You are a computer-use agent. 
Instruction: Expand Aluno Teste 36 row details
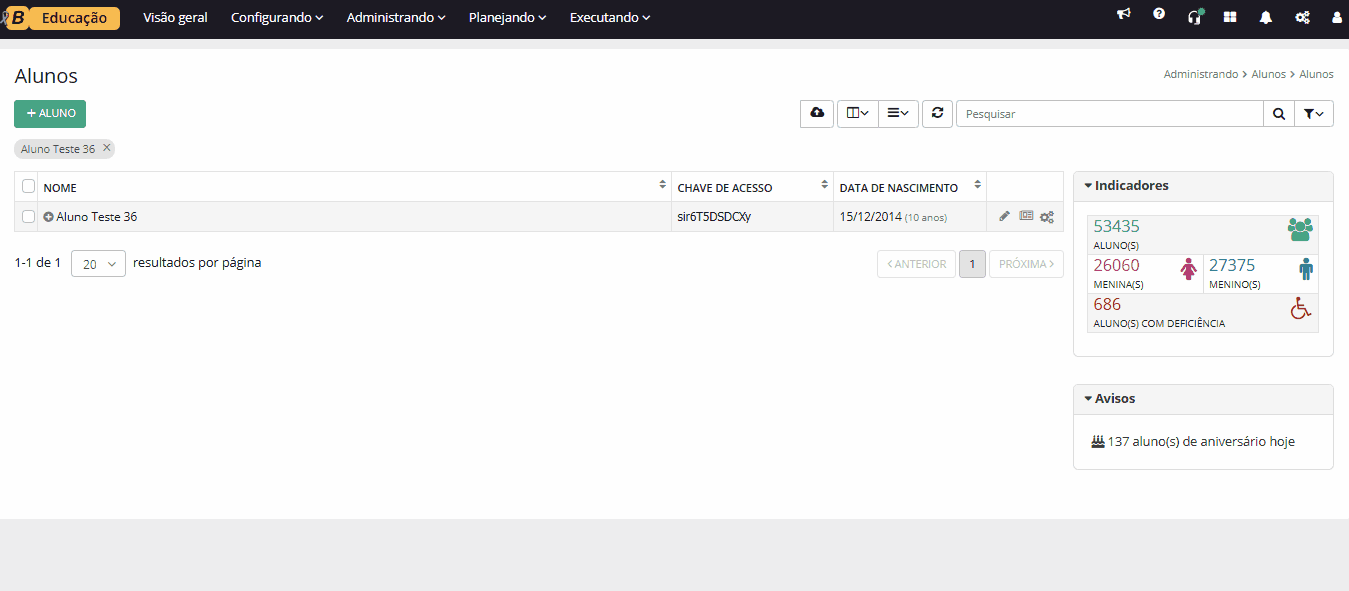coord(49,217)
